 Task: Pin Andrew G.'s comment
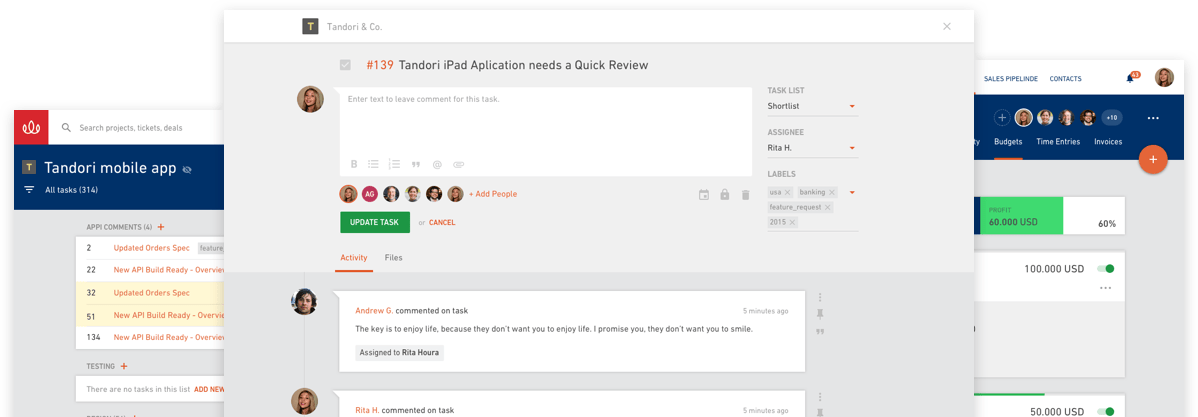[x=820, y=314]
